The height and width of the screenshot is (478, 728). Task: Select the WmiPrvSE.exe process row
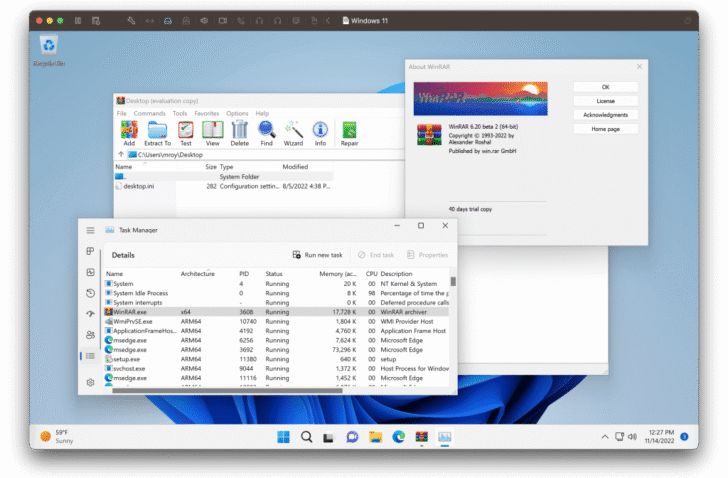click(x=277, y=321)
